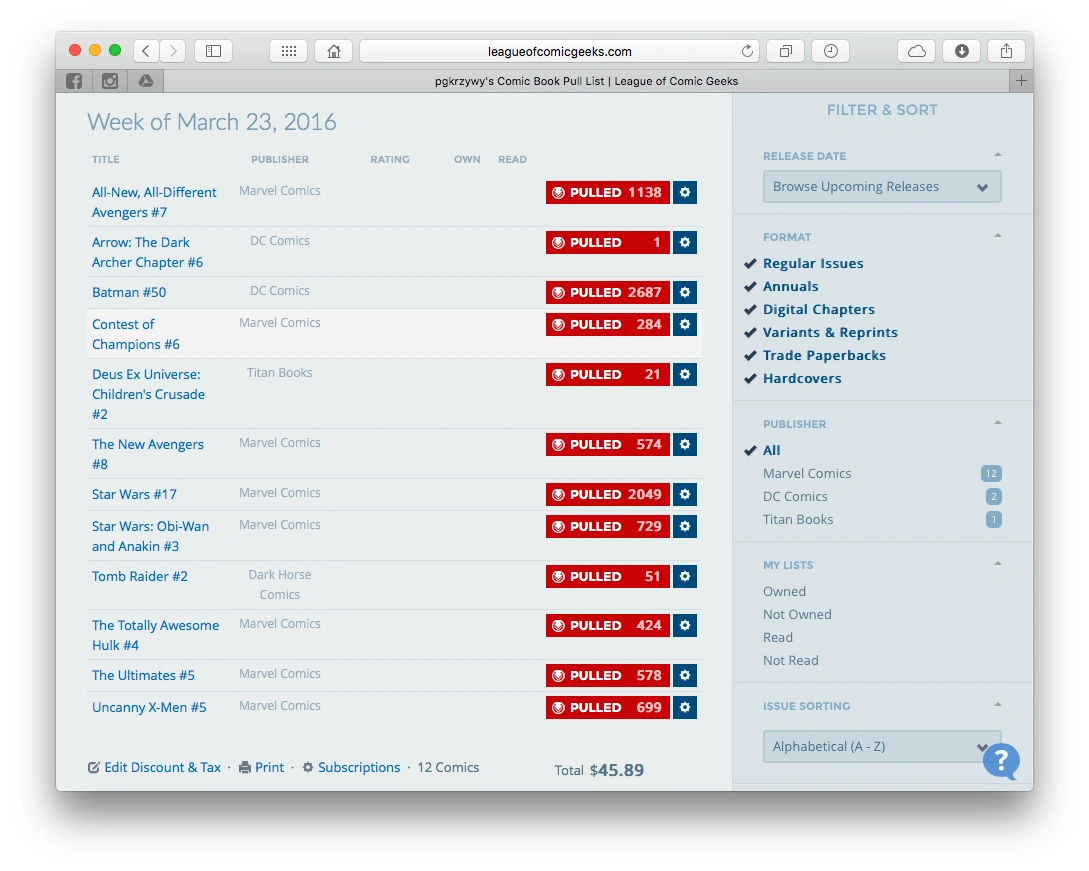Open settings gear for The Totally Awesome Hulk
This screenshot has width=1089, height=871.
(x=685, y=626)
